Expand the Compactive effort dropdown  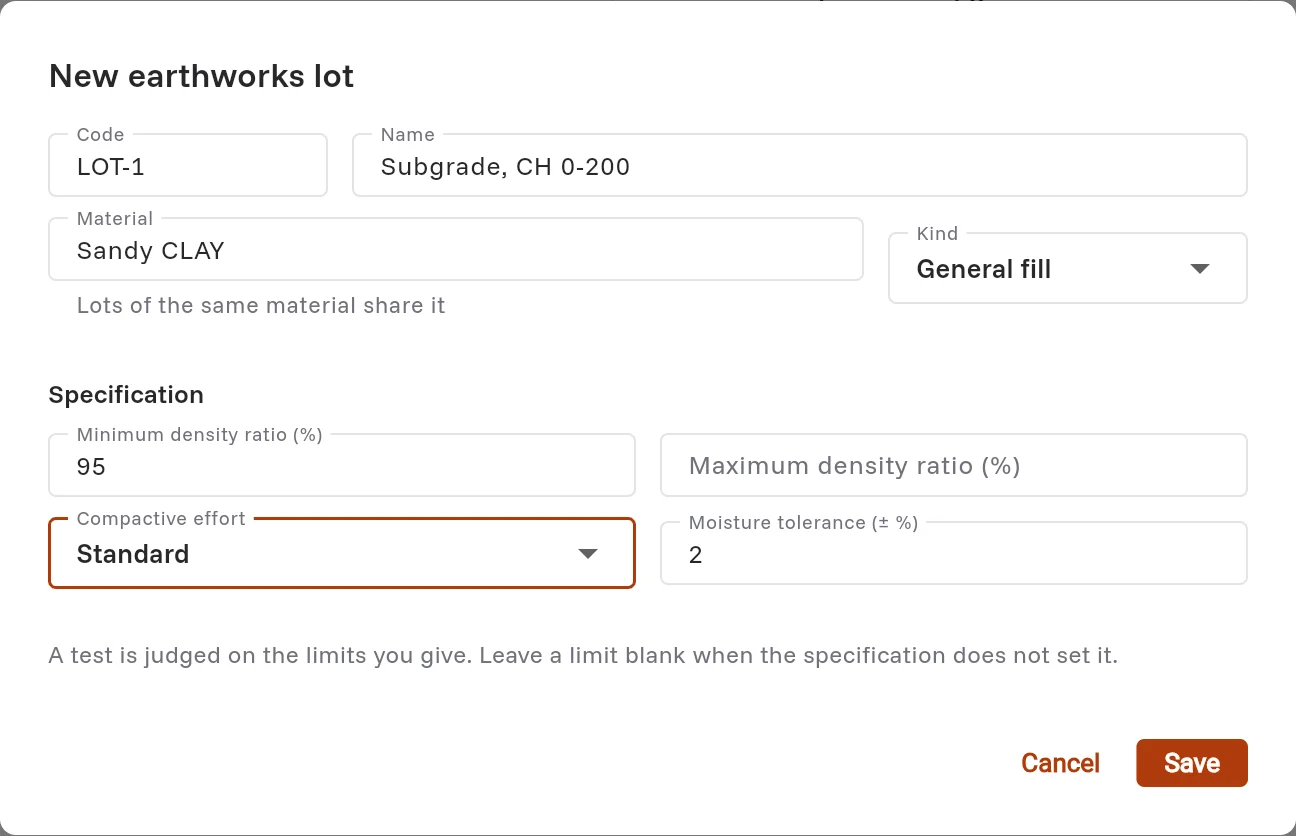click(342, 553)
